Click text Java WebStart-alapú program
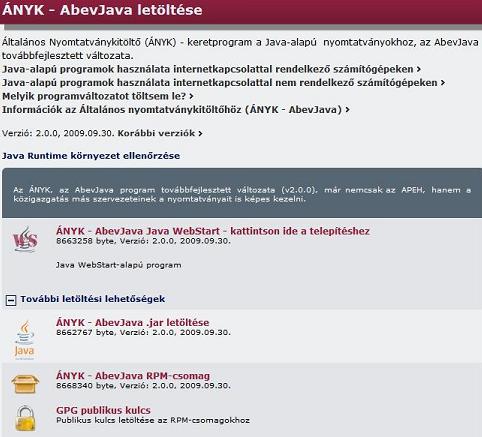The height and width of the screenshot is (437, 482). 118,265
